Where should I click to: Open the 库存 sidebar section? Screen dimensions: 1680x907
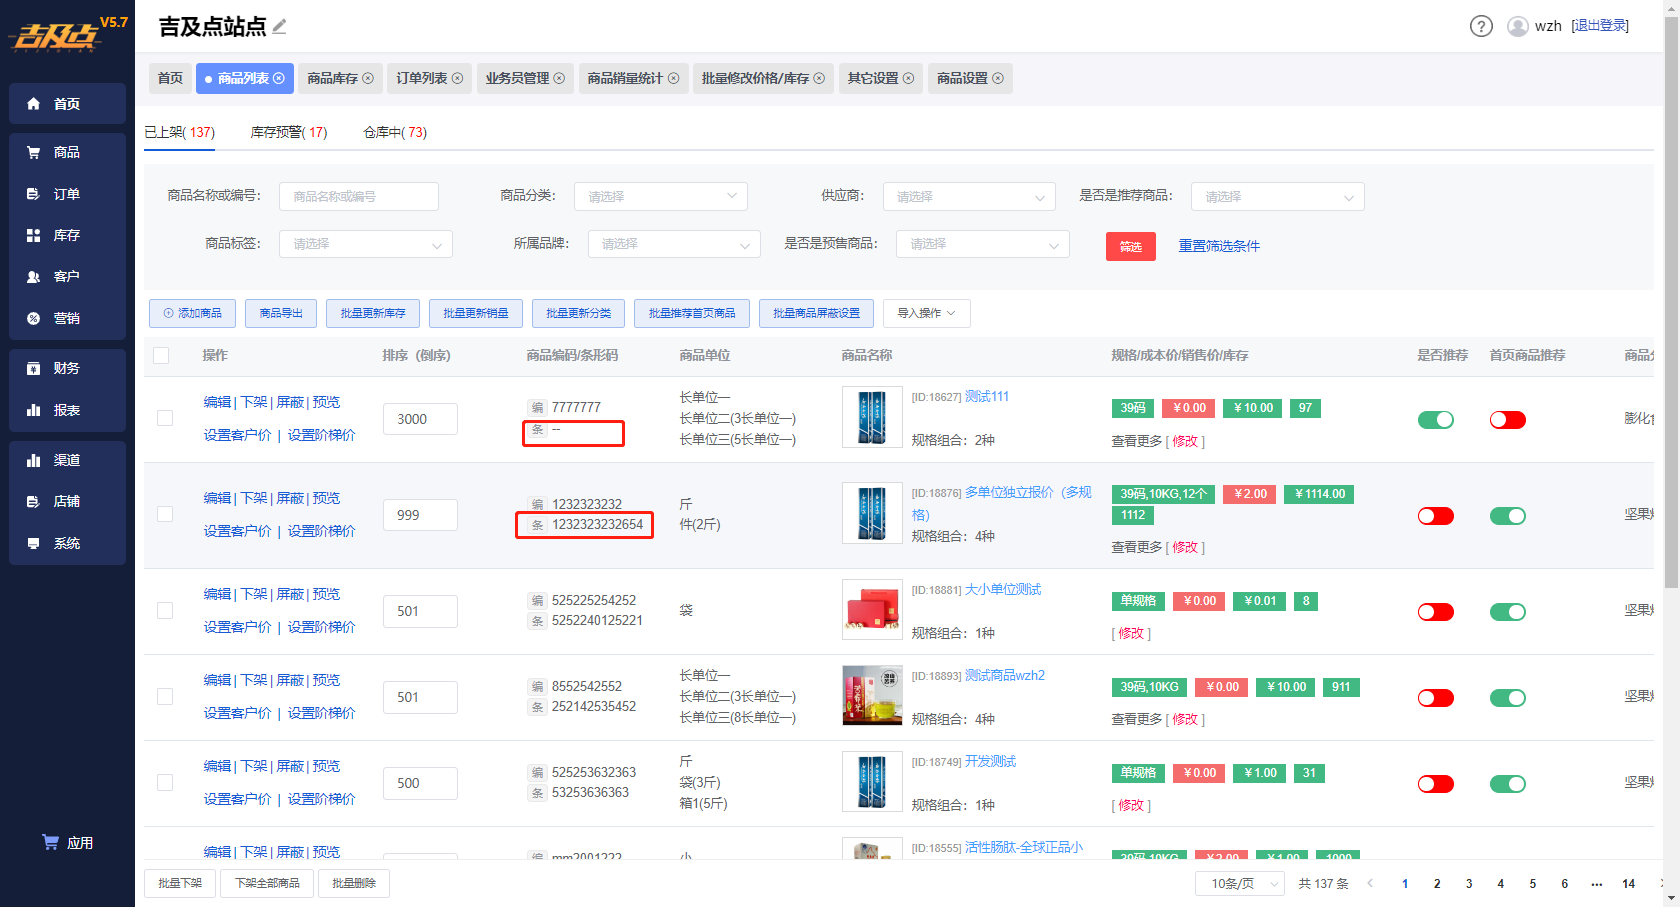tap(67, 235)
